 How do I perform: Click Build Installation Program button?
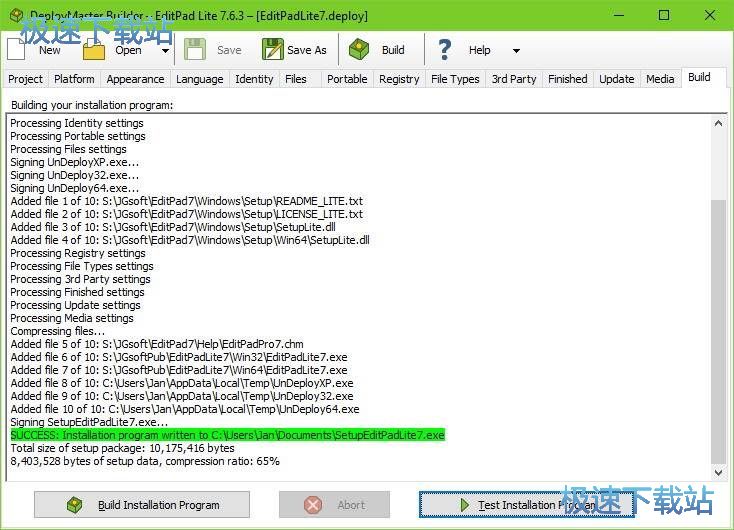[142, 505]
